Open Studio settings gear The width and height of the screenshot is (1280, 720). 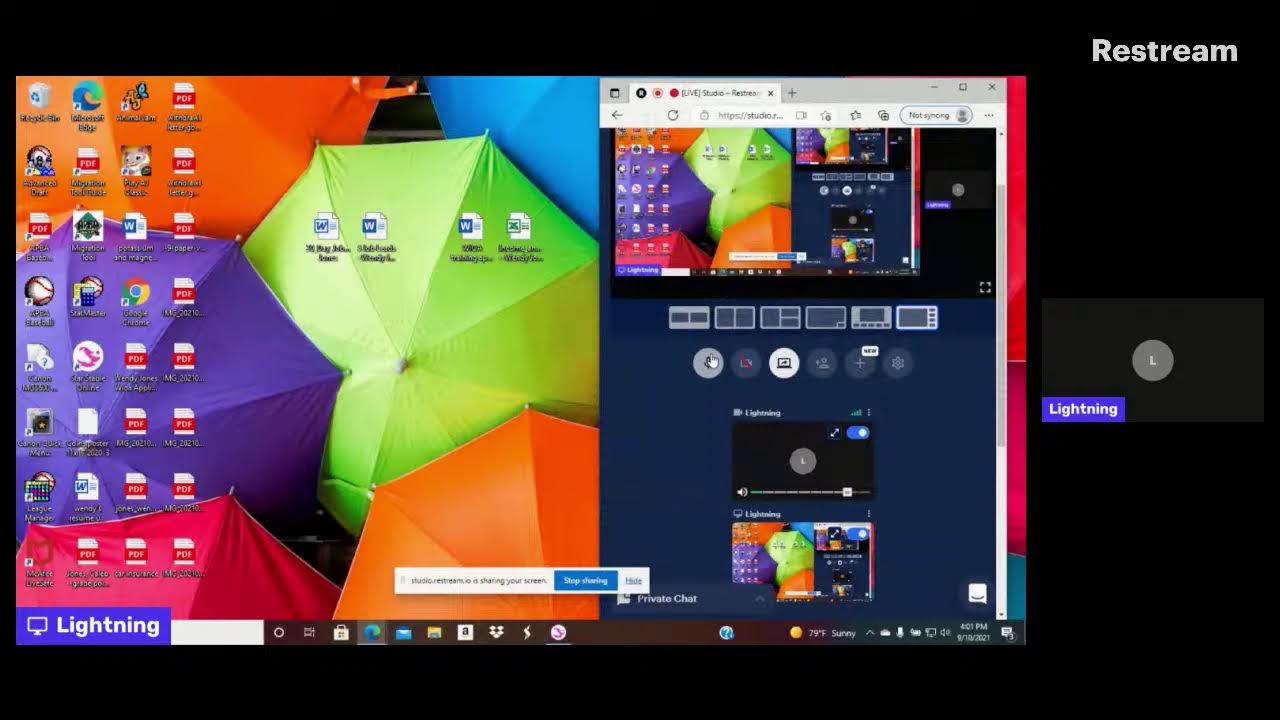898,363
